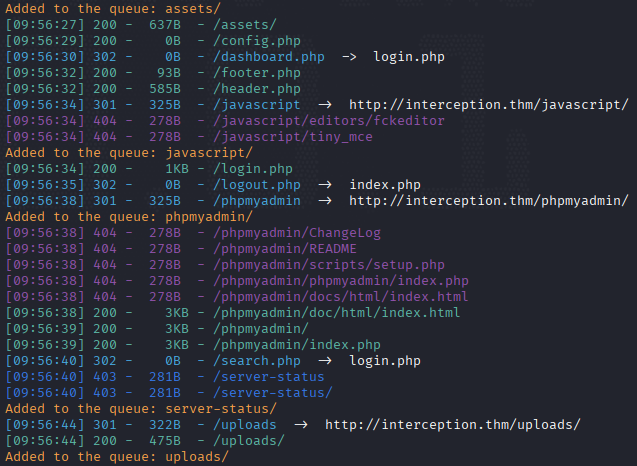Click /phpmyadmin/phpmyadmin/index.php path
The width and height of the screenshot is (637, 466).
coord(341,281)
